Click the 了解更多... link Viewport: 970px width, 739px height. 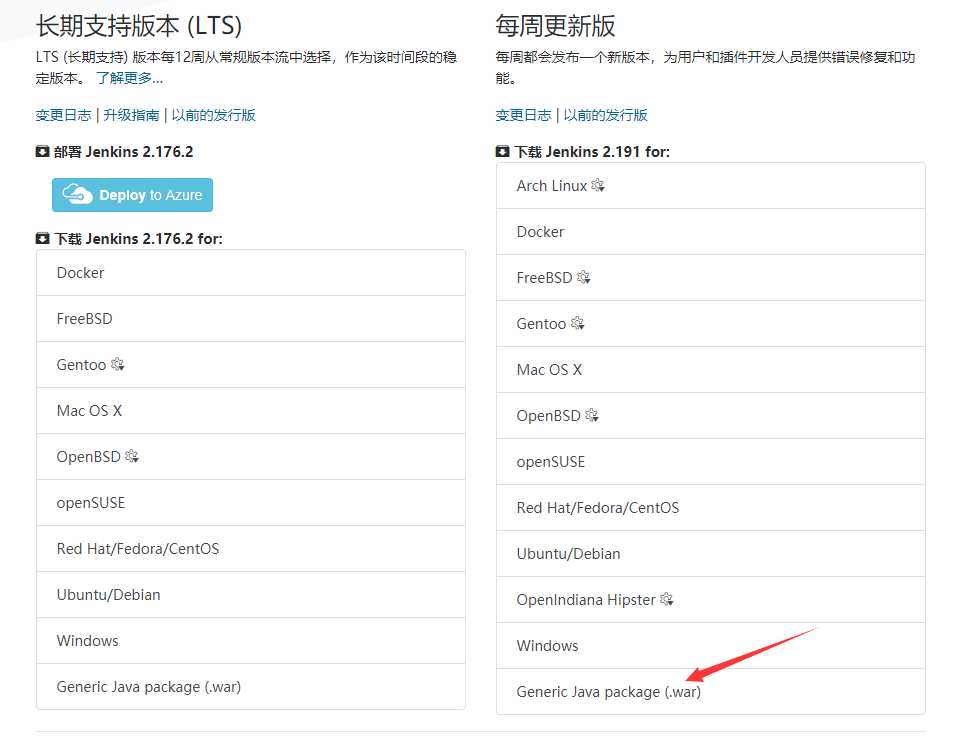click(129, 78)
